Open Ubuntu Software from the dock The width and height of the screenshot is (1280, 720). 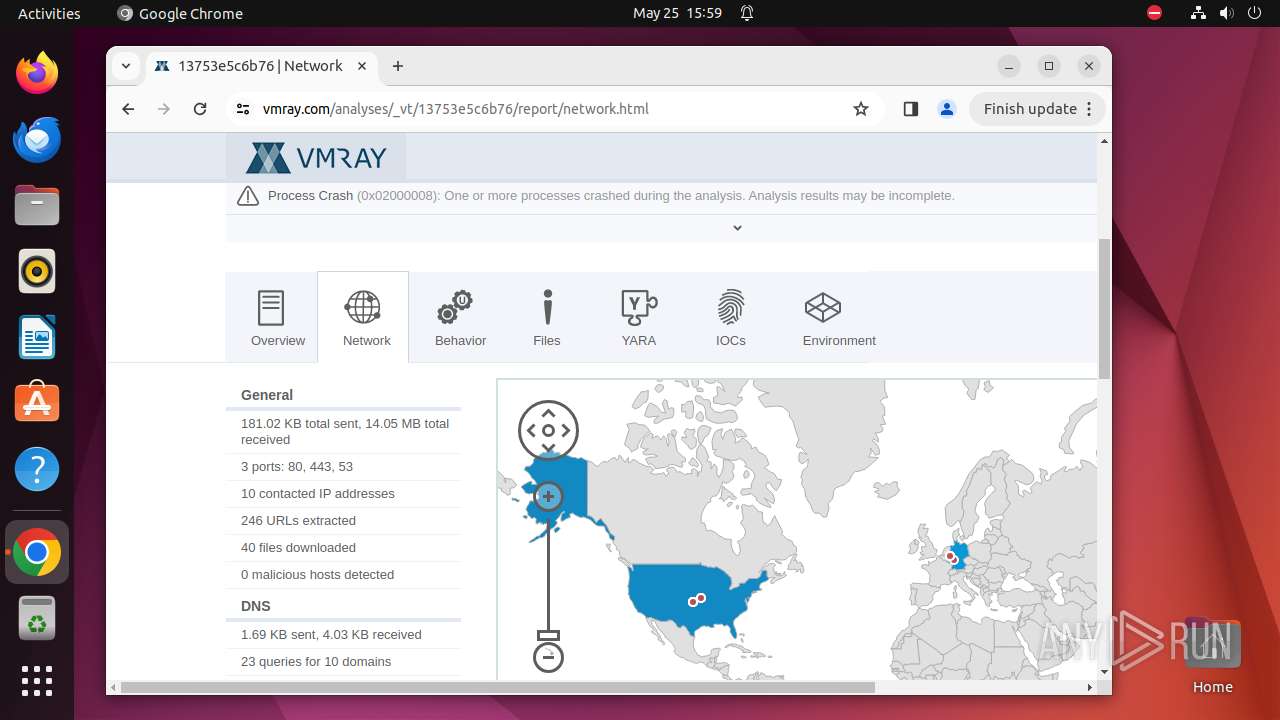[x=37, y=403]
